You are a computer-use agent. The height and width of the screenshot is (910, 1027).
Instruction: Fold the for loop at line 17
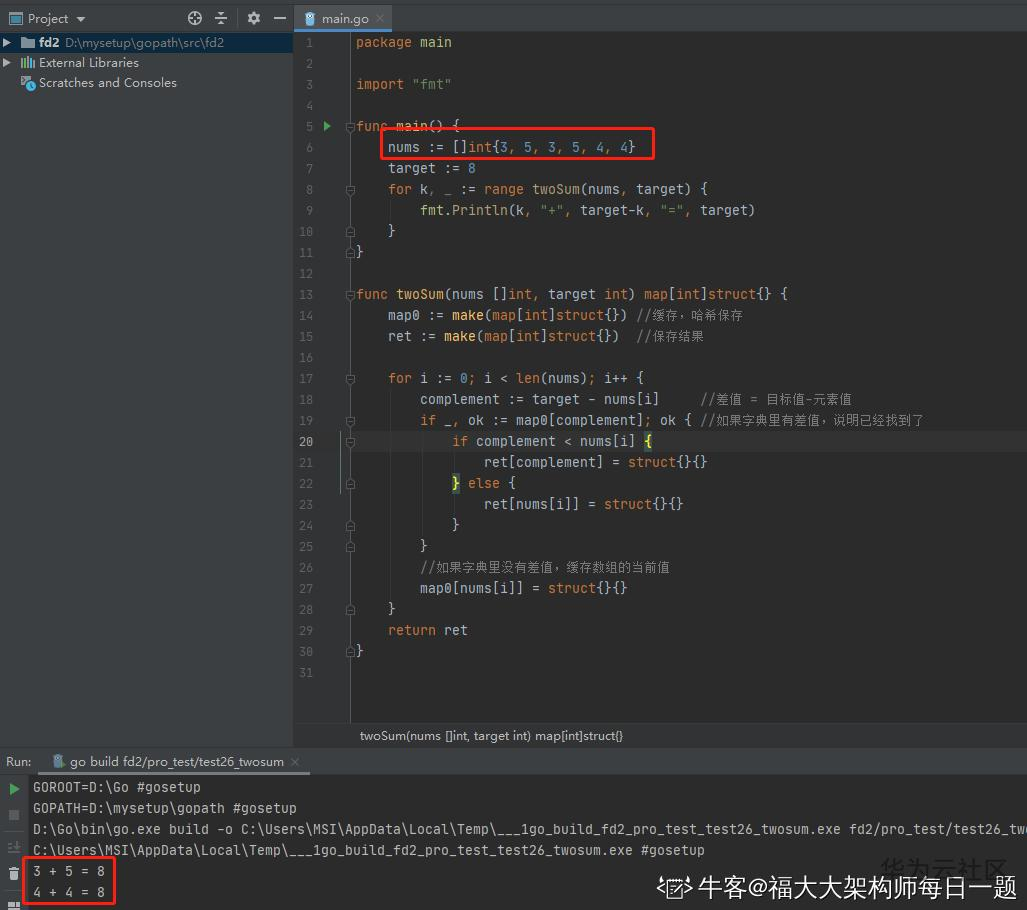[350, 379]
